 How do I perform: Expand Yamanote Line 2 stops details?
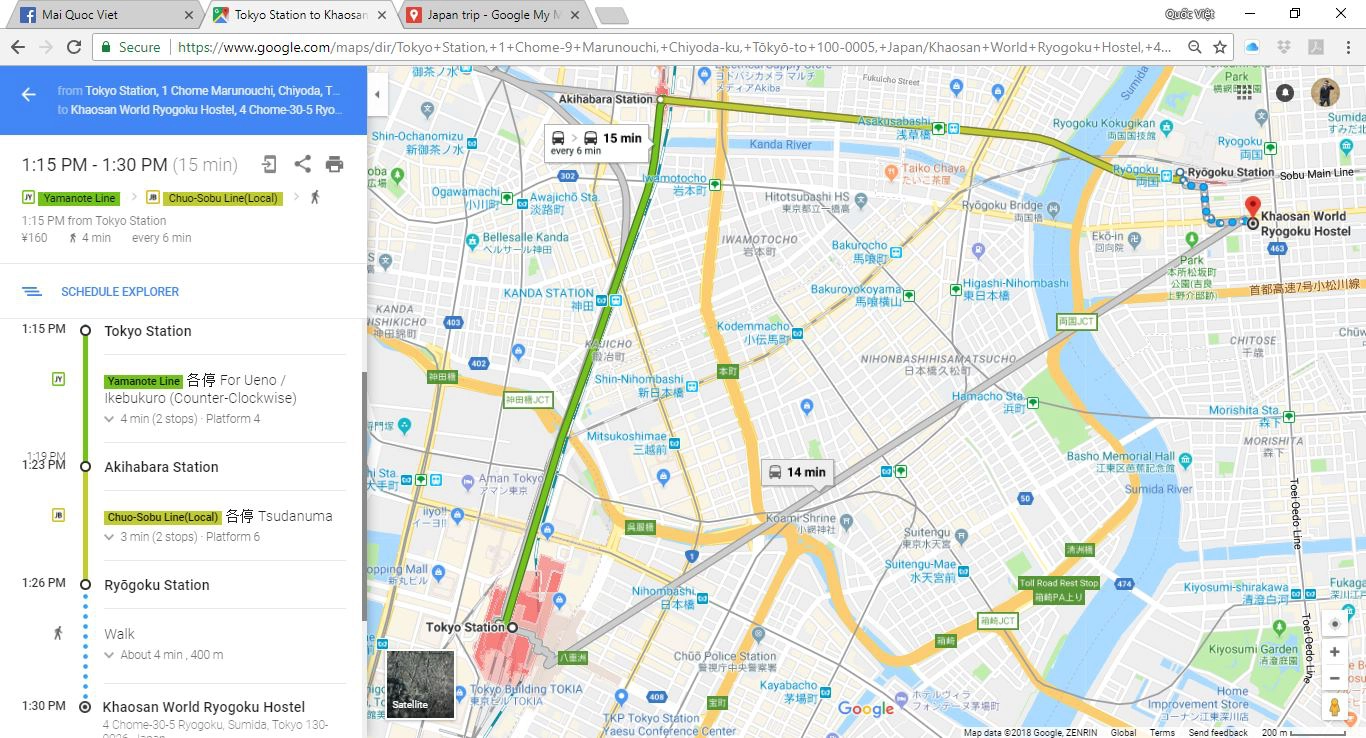(182, 419)
